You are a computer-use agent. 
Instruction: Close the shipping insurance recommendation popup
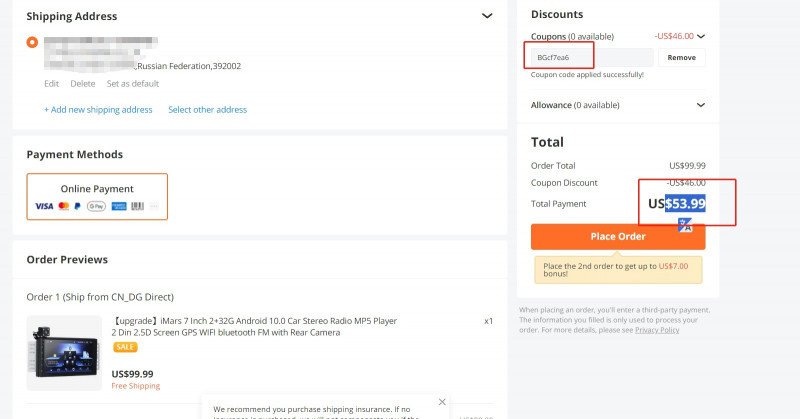pyautogui.click(x=442, y=402)
